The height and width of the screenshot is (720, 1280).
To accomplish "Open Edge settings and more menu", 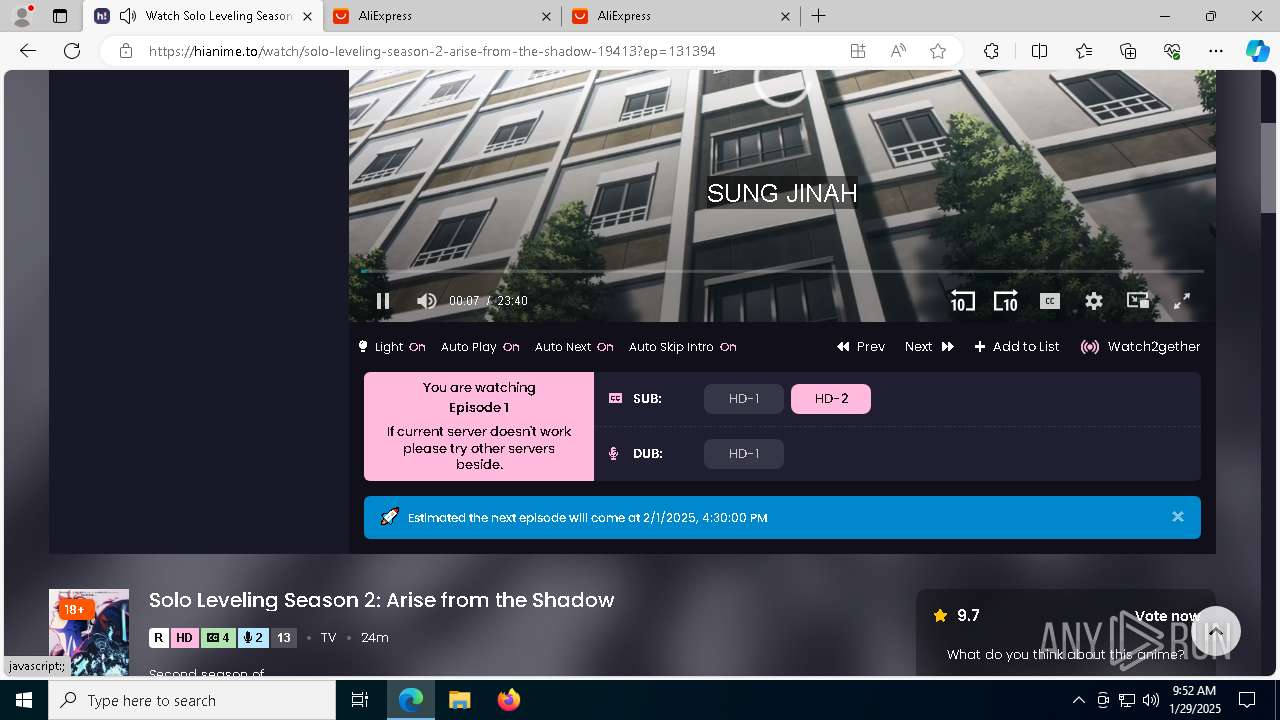I will click(1216, 51).
